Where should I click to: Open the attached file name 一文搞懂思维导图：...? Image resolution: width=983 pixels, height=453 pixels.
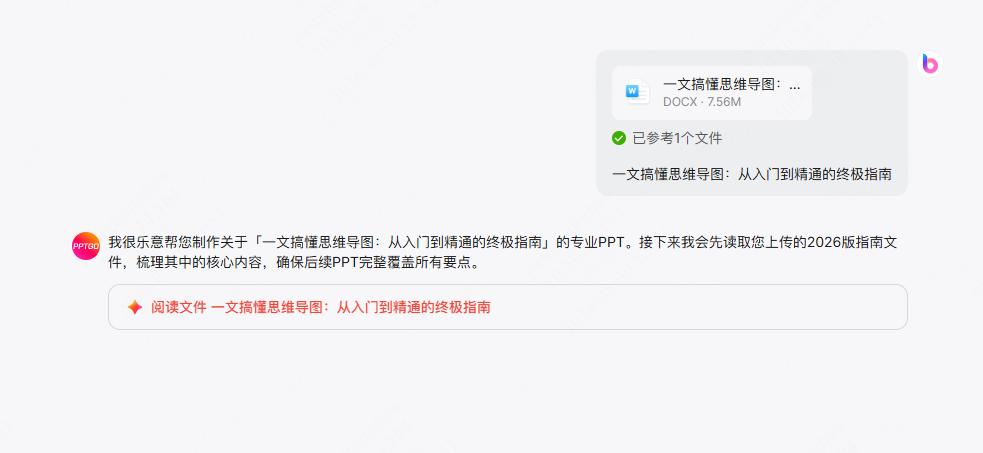coord(732,85)
